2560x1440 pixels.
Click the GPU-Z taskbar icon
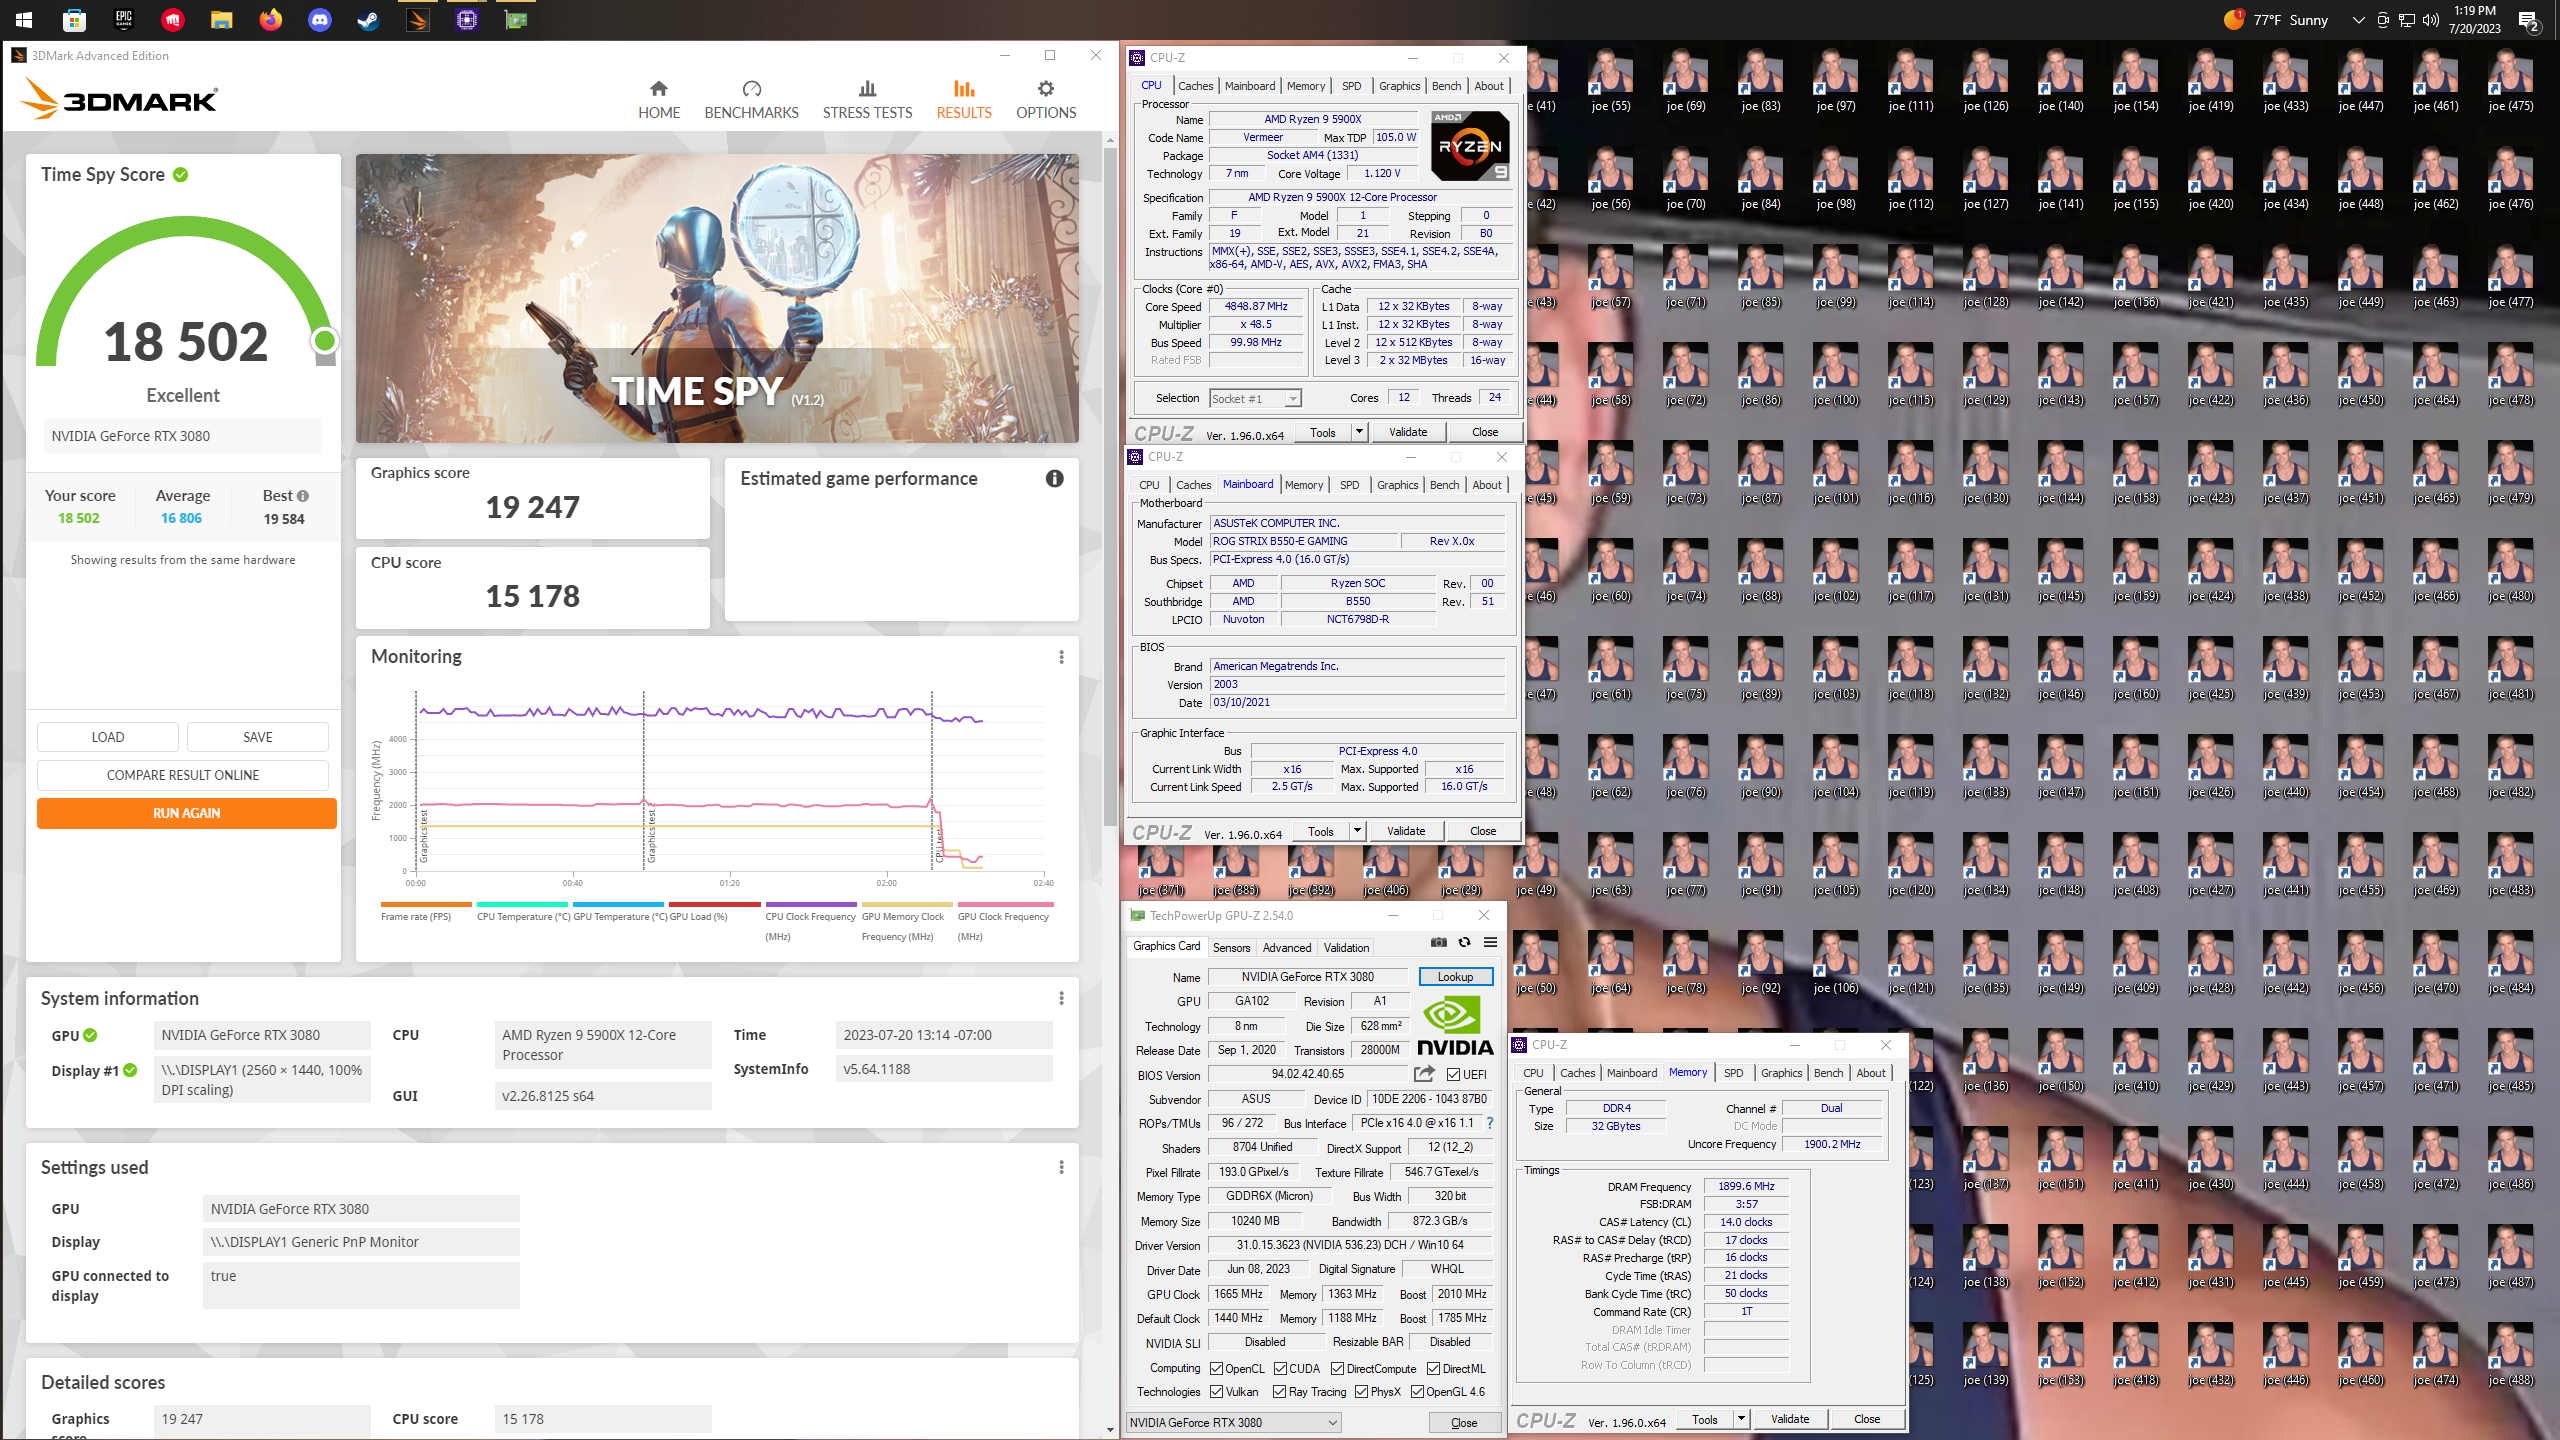point(516,19)
